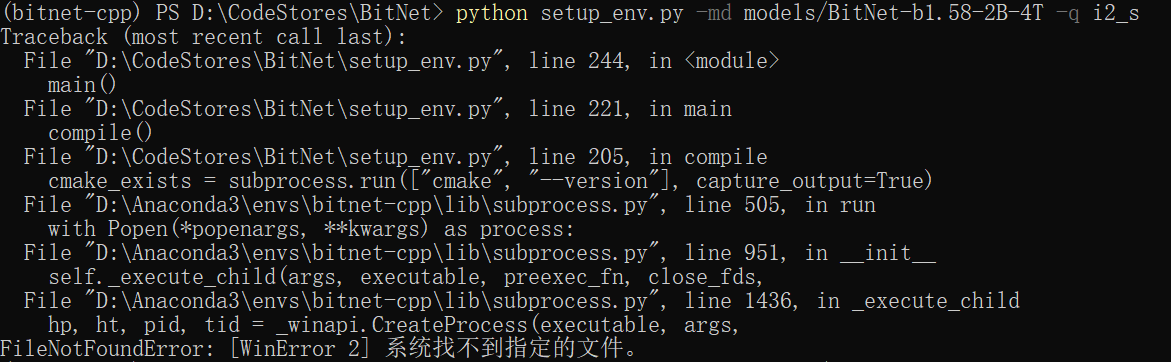Click the traceback line with 'line 951, in __init__'
The image size is (1171, 362).
coord(479,253)
